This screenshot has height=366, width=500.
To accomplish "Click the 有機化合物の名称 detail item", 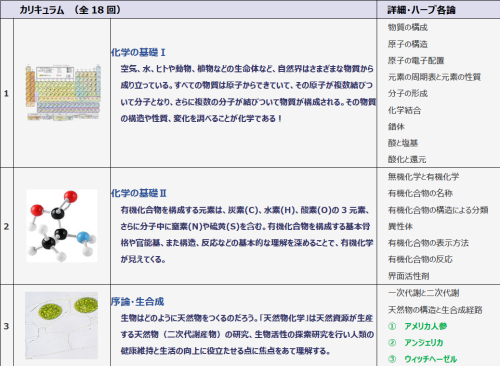I will click(420, 193).
